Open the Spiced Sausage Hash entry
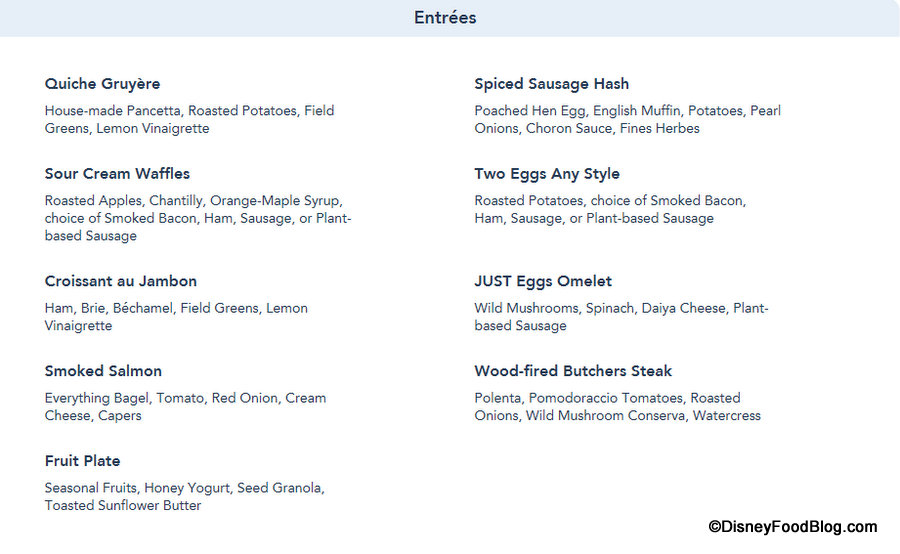This screenshot has width=900, height=554. [x=551, y=84]
